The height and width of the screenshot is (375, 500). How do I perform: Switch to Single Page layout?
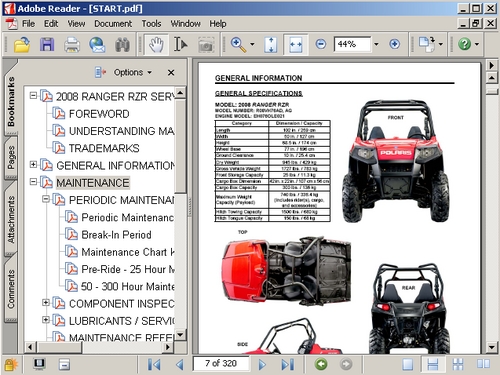(x=407, y=364)
